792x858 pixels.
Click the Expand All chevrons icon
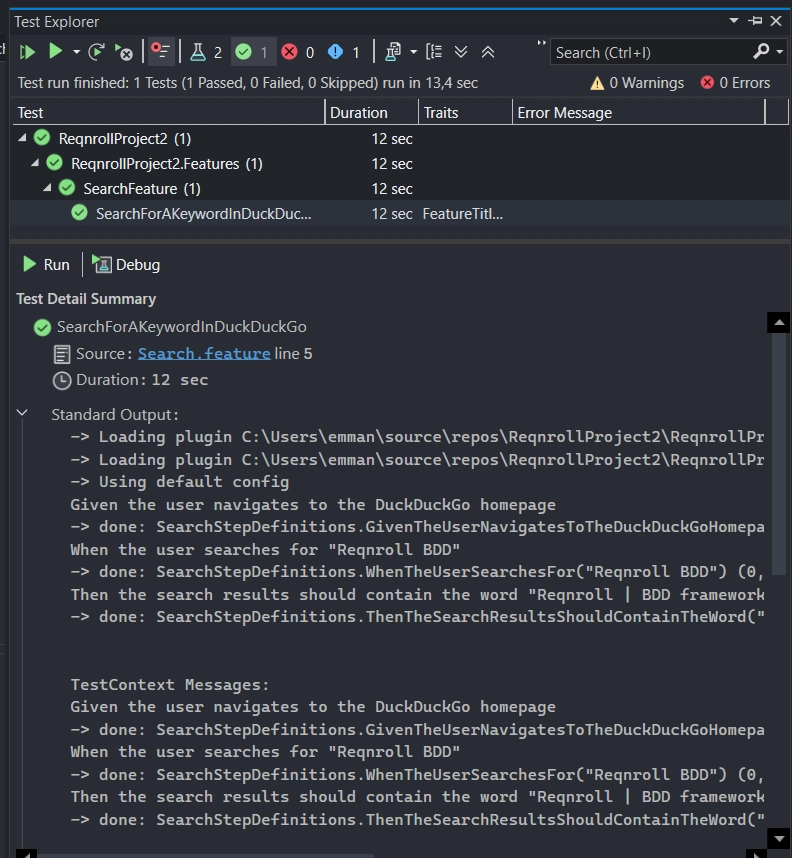point(461,52)
